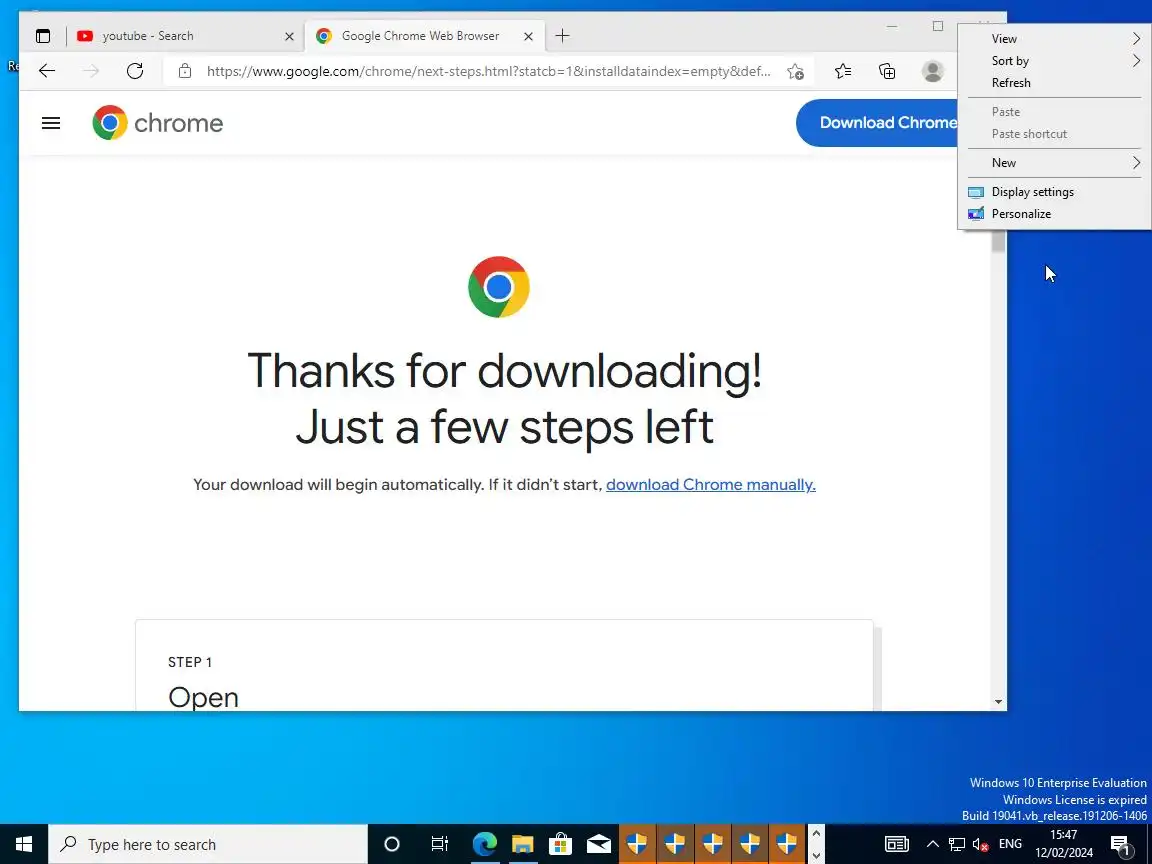1152x864 pixels.
Task: Open the Mail app from the taskbar
Action: click(x=599, y=844)
